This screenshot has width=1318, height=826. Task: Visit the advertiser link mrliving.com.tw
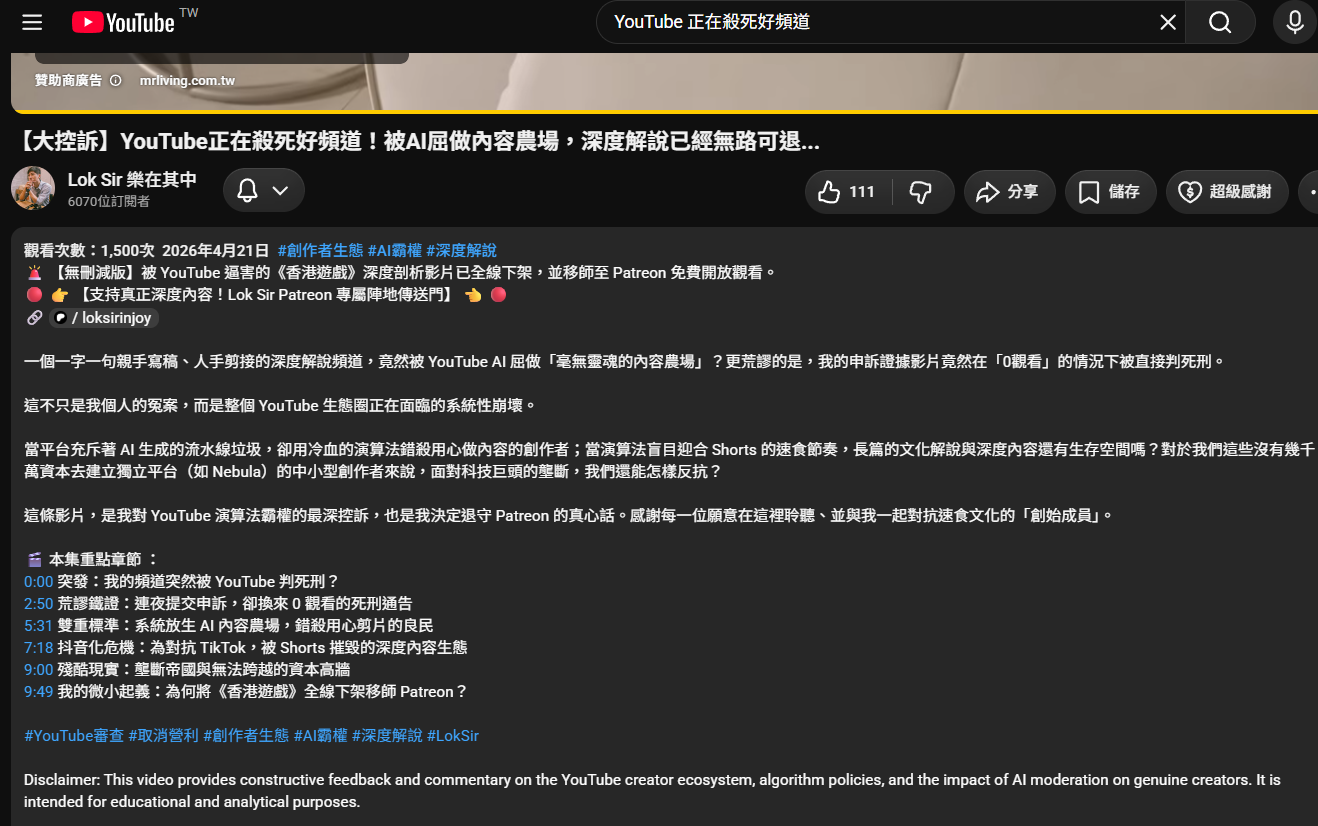[x=187, y=80]
